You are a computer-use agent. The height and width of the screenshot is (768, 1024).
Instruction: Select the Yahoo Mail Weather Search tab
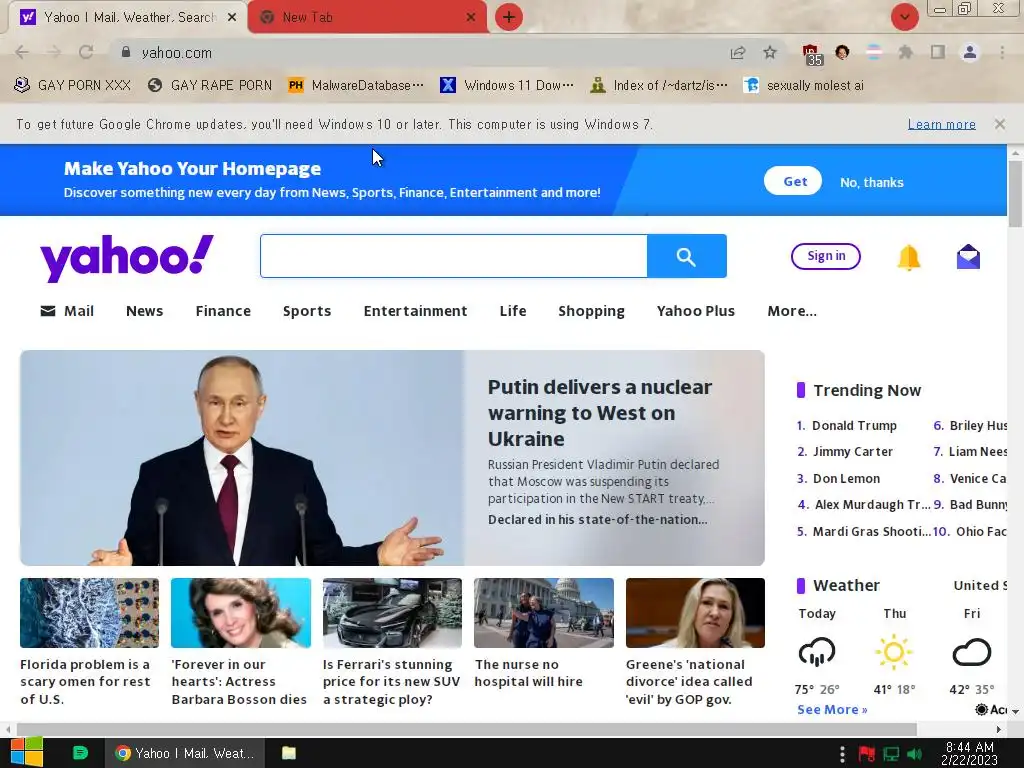point(127,18)
